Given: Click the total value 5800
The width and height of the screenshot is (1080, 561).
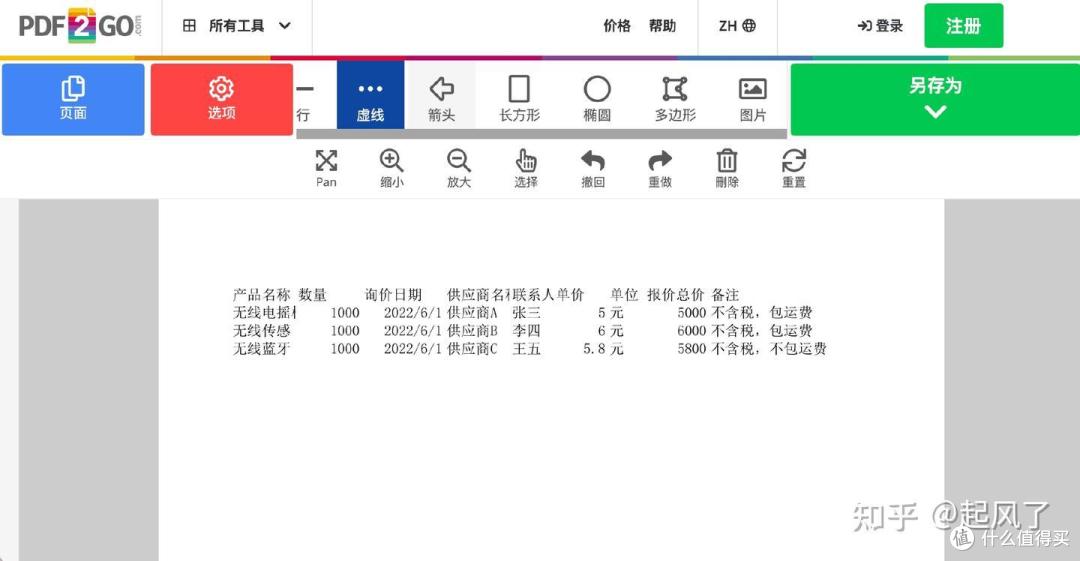Looking at the screenshot, I should pos(692,349).
